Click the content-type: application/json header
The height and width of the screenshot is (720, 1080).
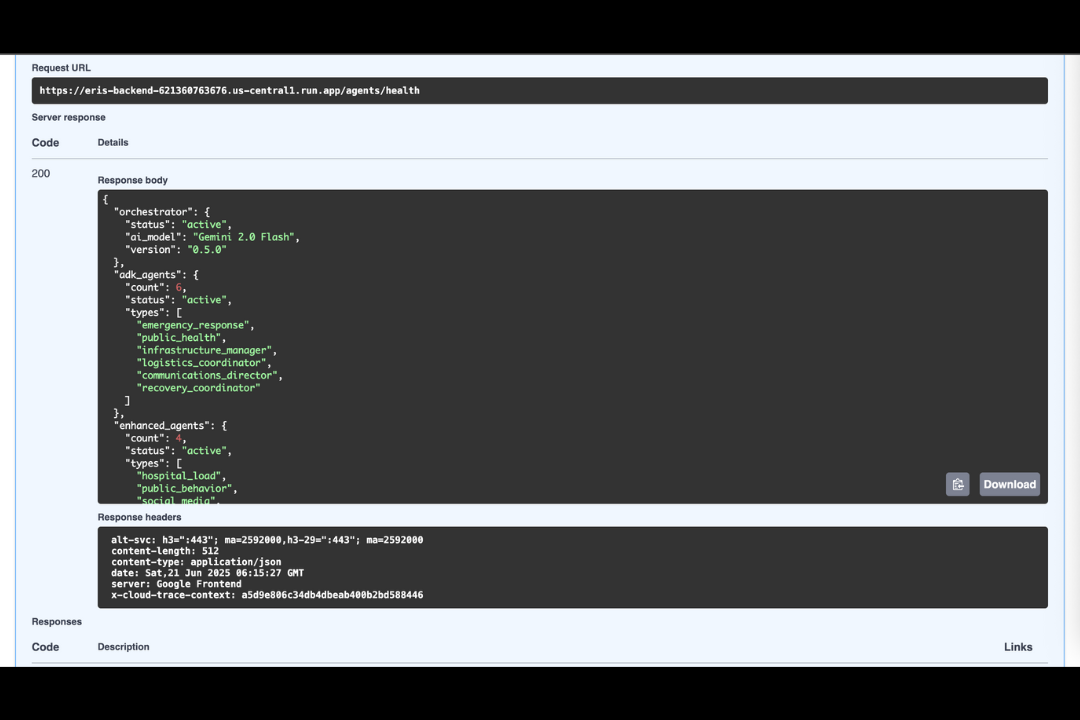click(196, 562)
